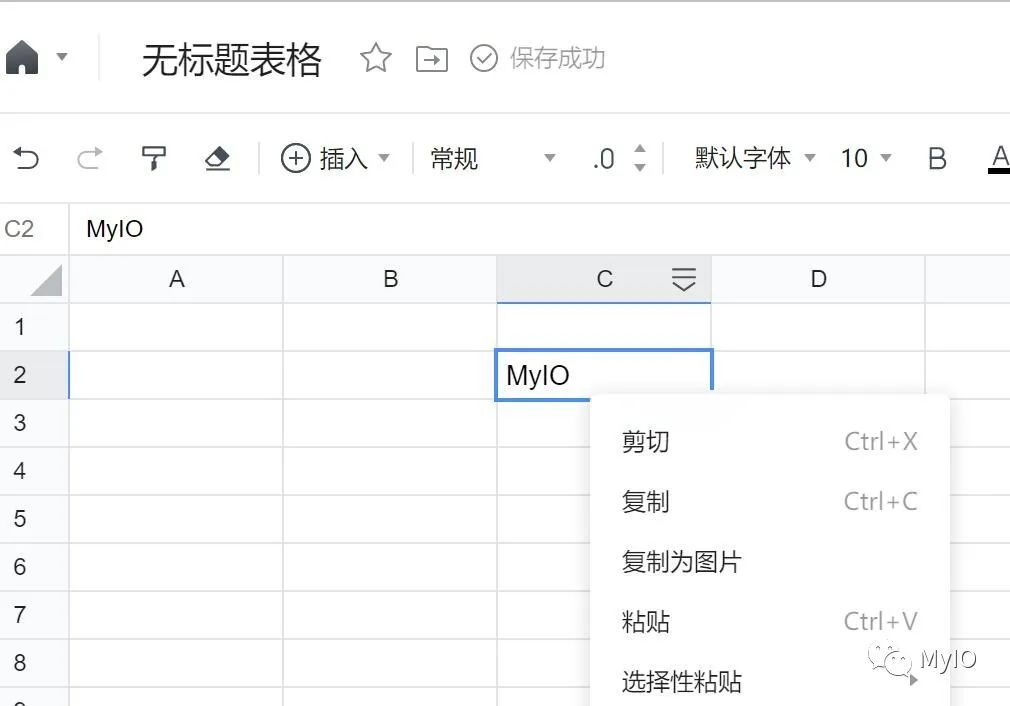Star the 无标题表格 document
The image size is (1010, 706).
tap(375, 58)
